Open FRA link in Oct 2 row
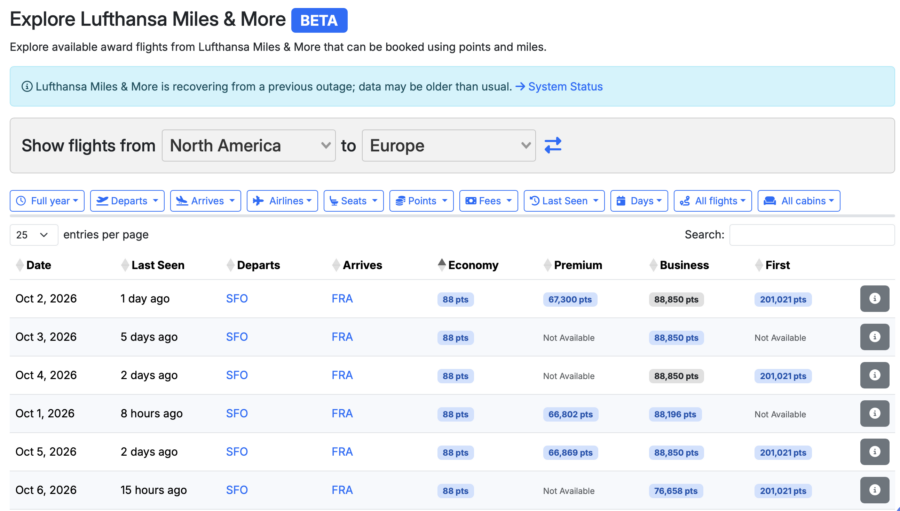 tap(342, 299)
